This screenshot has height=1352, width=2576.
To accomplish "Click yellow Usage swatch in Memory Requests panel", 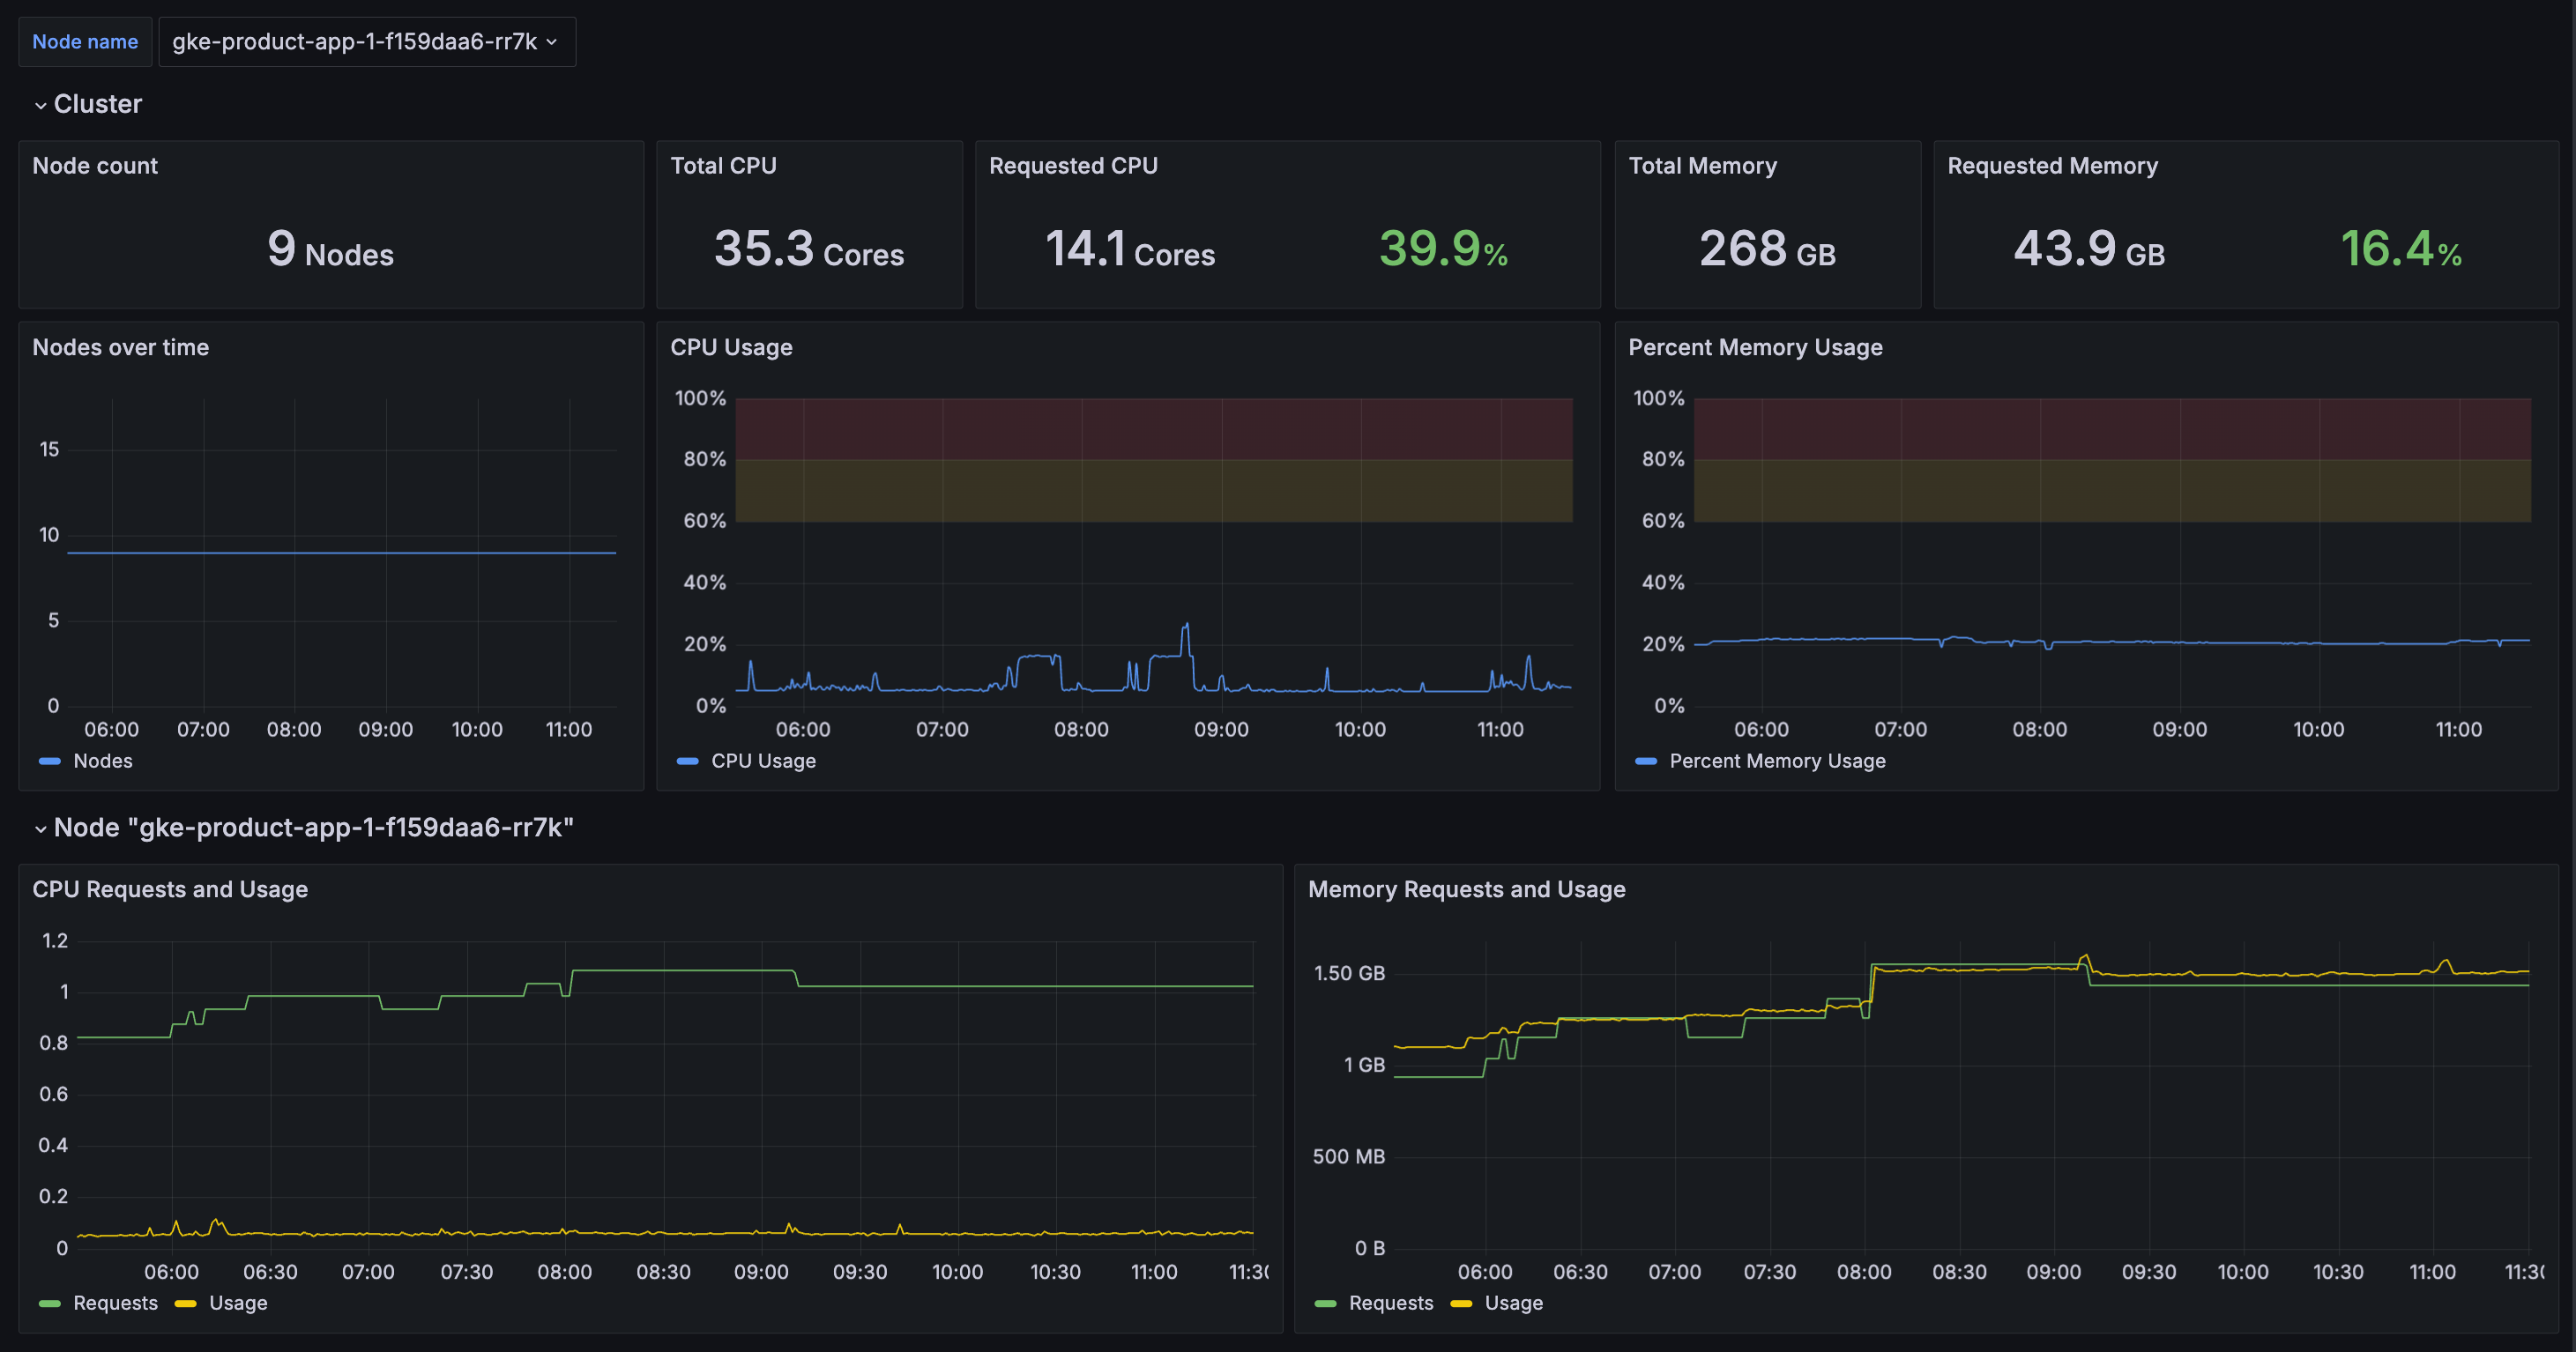I will point(1461,1303).
